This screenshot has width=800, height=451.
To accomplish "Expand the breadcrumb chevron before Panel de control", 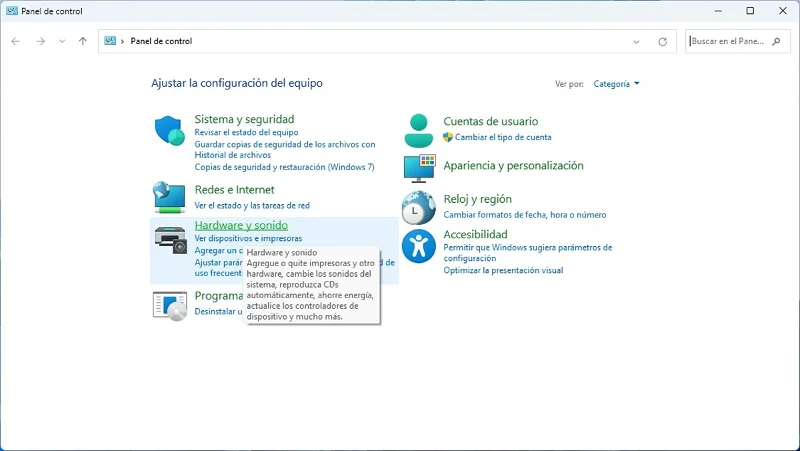I will (x=122, y=41).
